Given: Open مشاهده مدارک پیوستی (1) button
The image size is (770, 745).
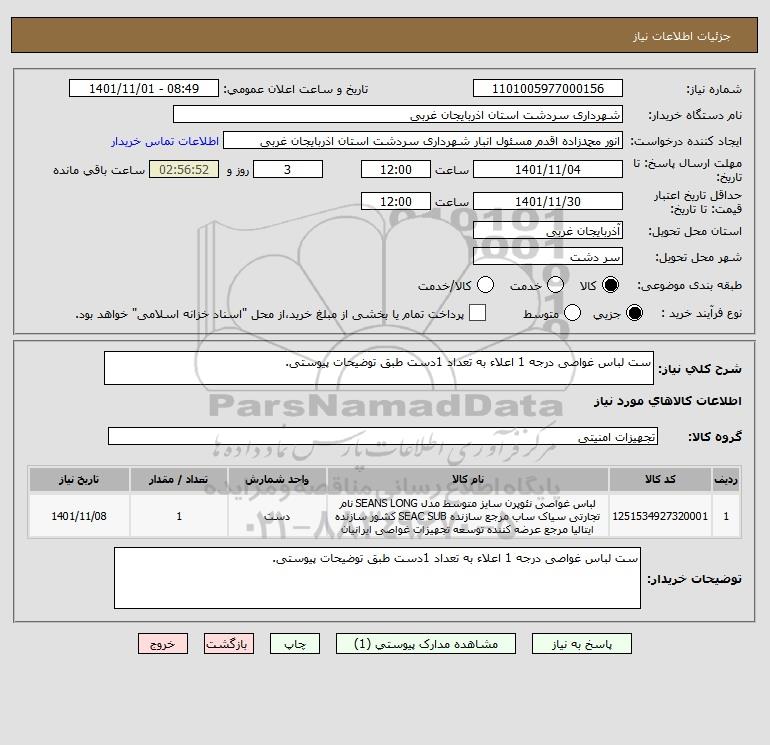Looking at the screenshot, I should click(426, 644).
